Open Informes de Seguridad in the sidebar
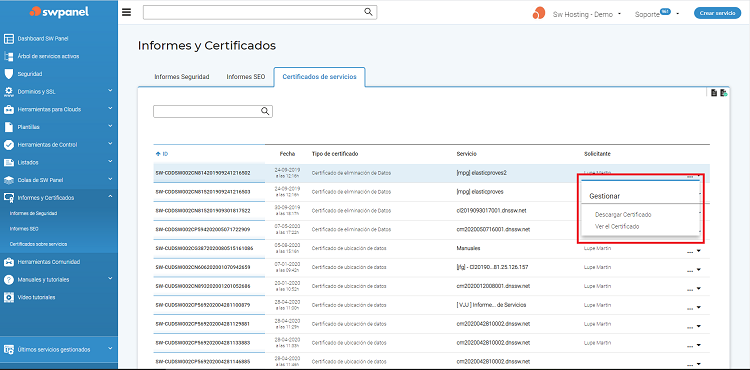 [33, 213]
